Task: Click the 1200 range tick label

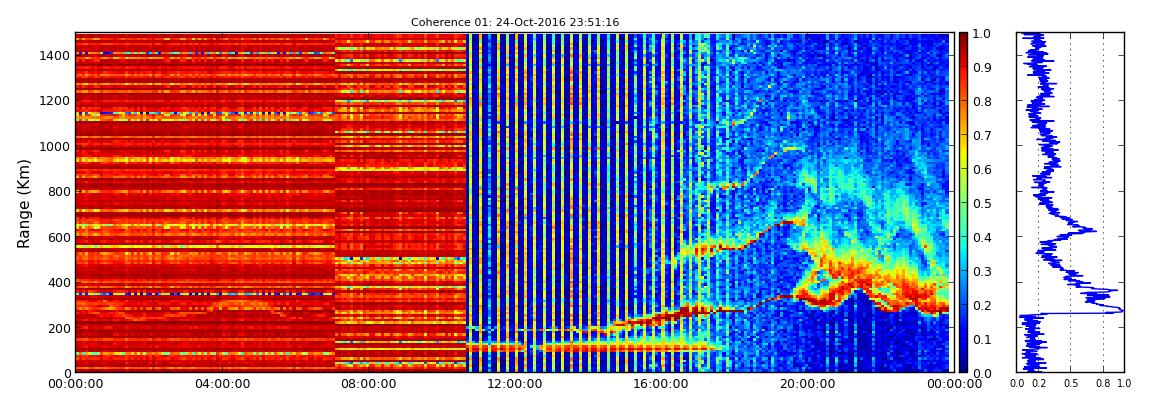Action: [x=56, y=100]
